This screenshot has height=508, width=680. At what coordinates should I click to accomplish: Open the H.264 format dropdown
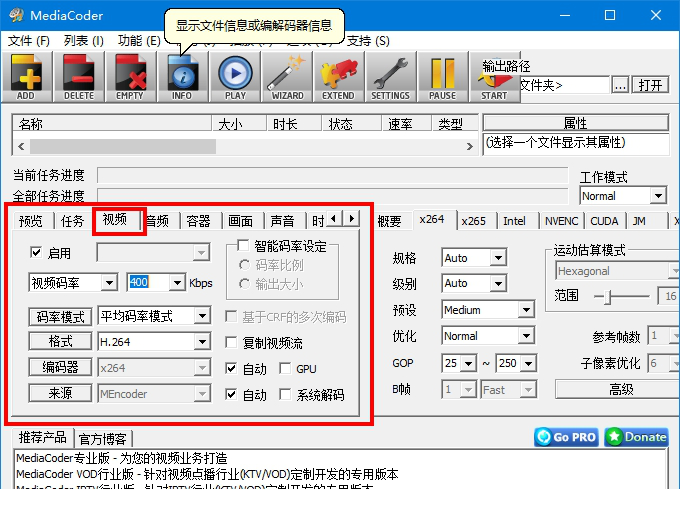click(202, 342)
